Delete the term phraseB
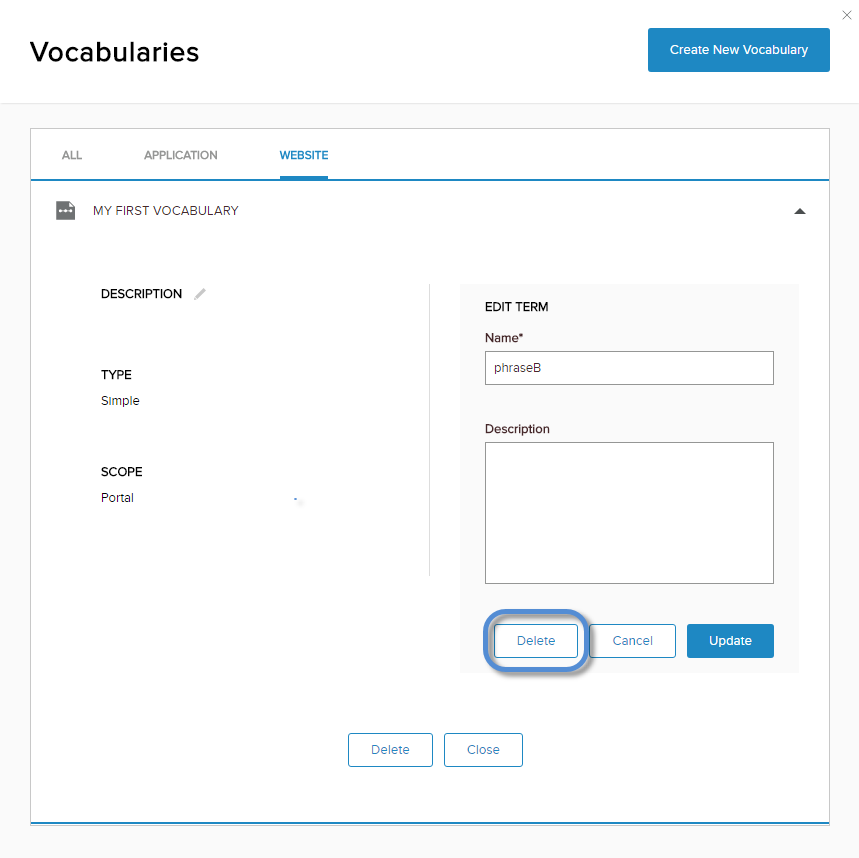This screenshot has height=858, width=859. pyautogui.click(x=535, y=640)
